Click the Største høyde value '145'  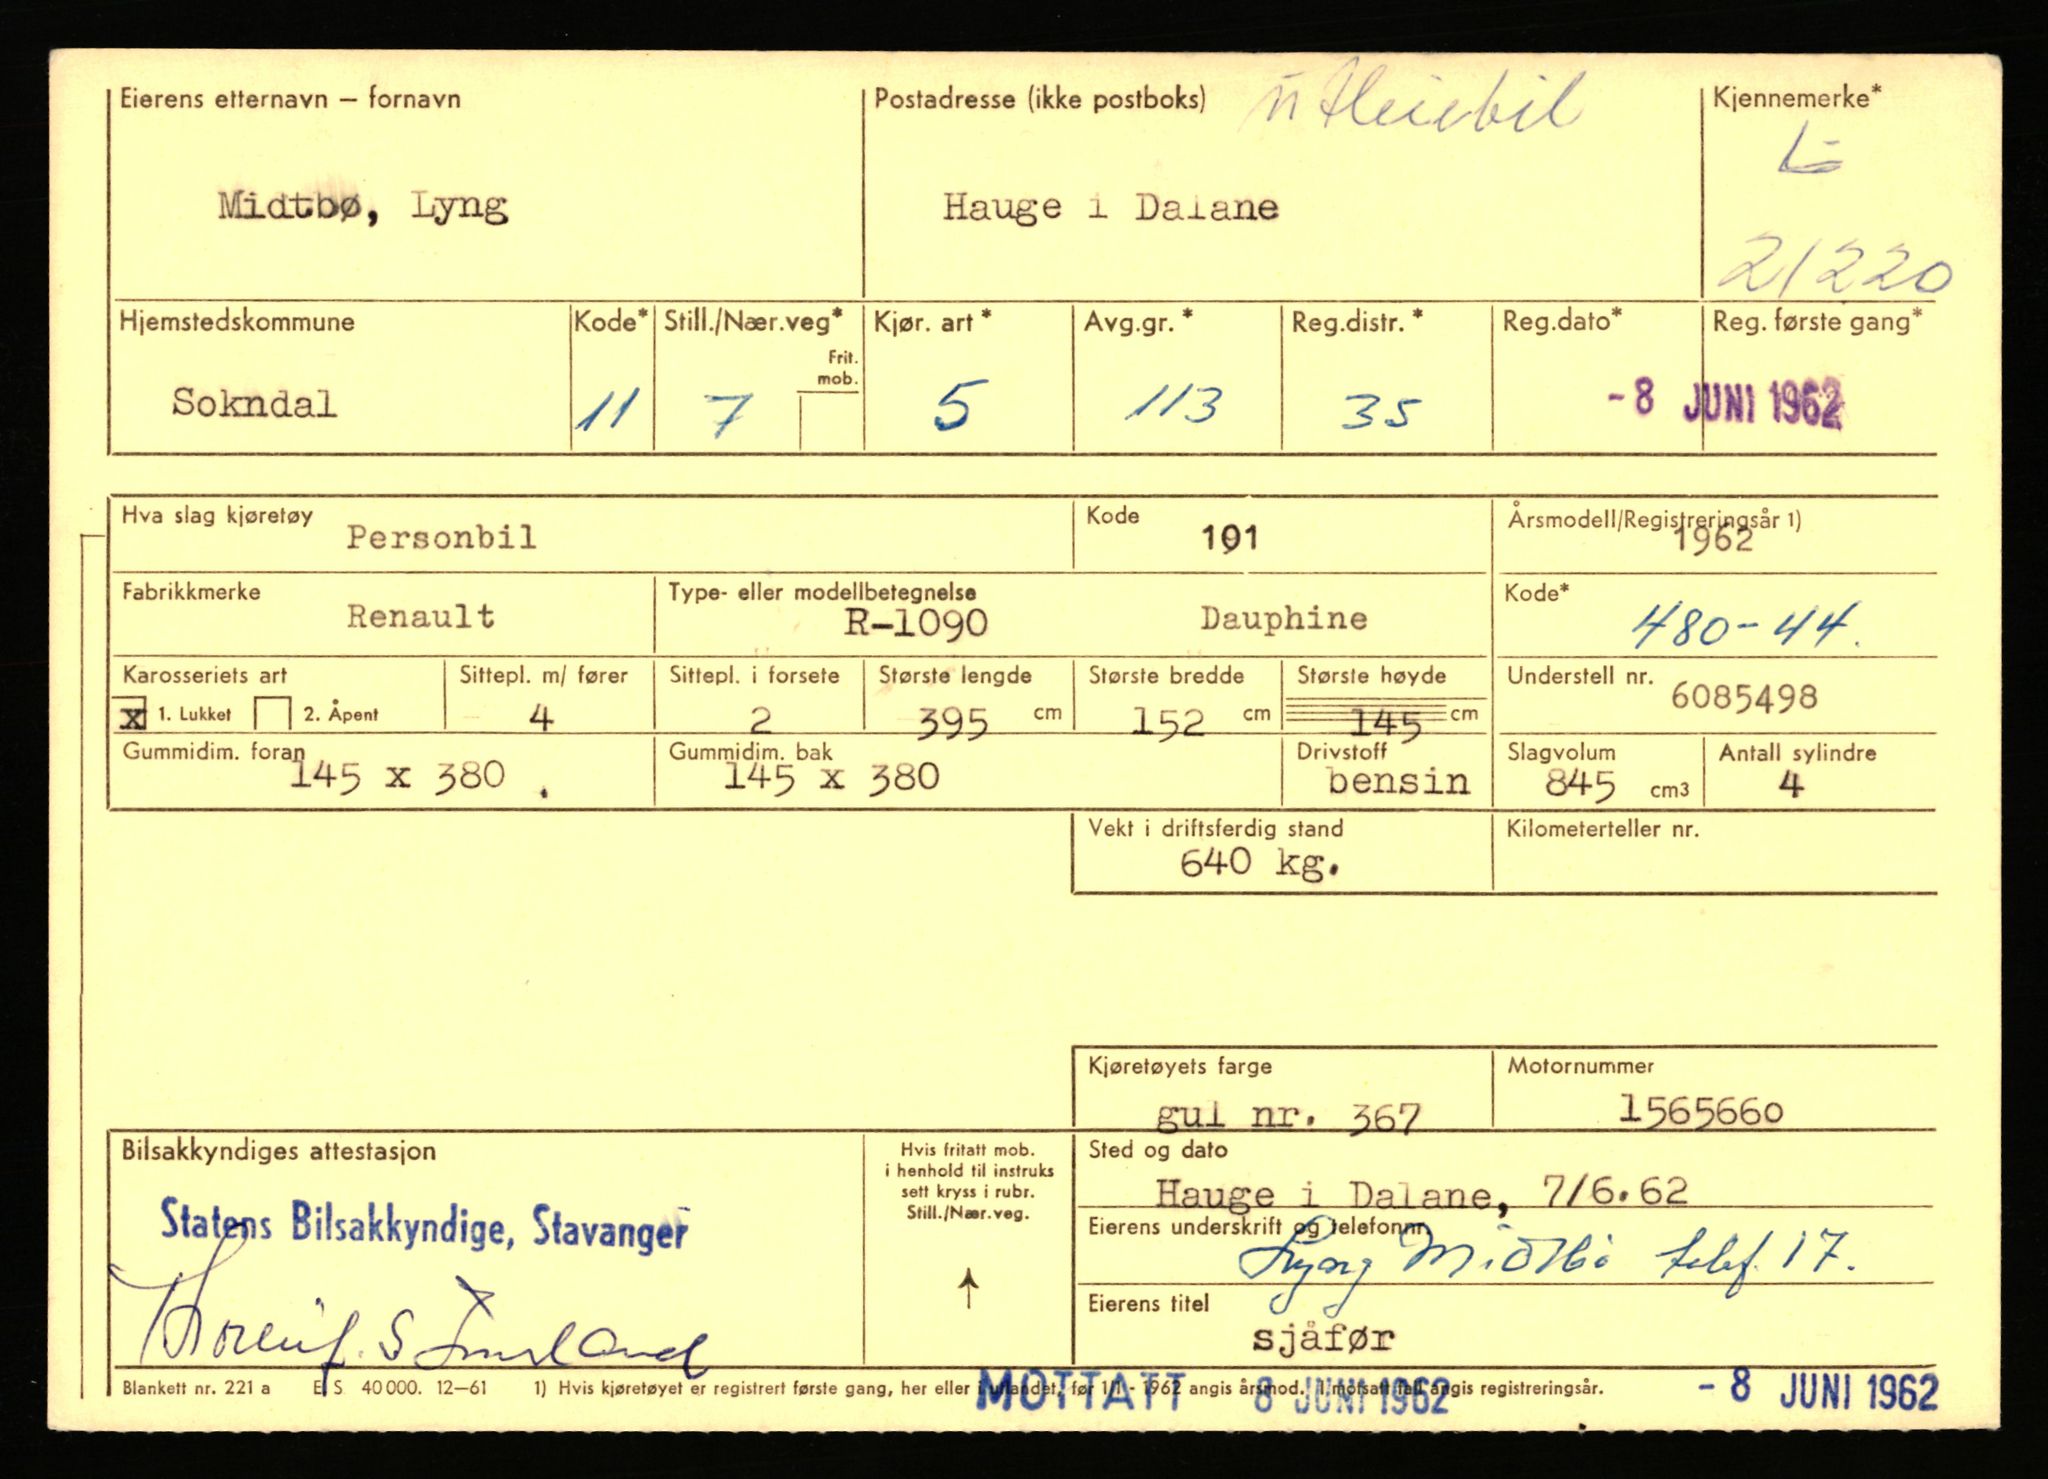pyautogui.click(x=1385, y=724)
